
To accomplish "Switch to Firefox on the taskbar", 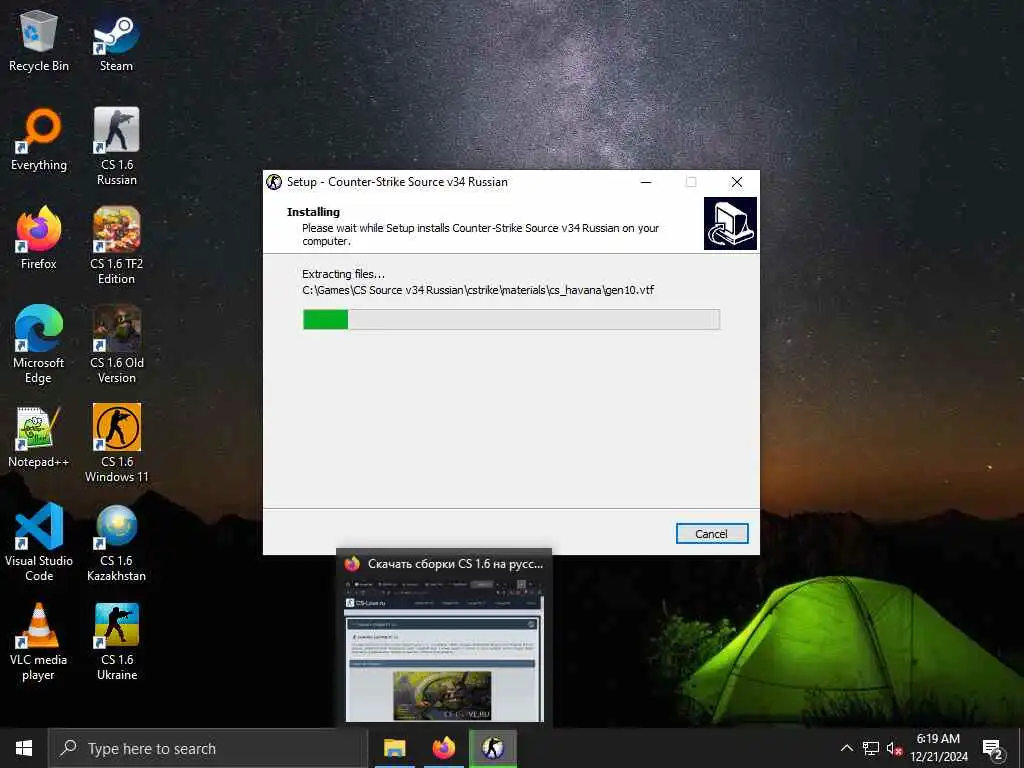I will pos(443,748).
